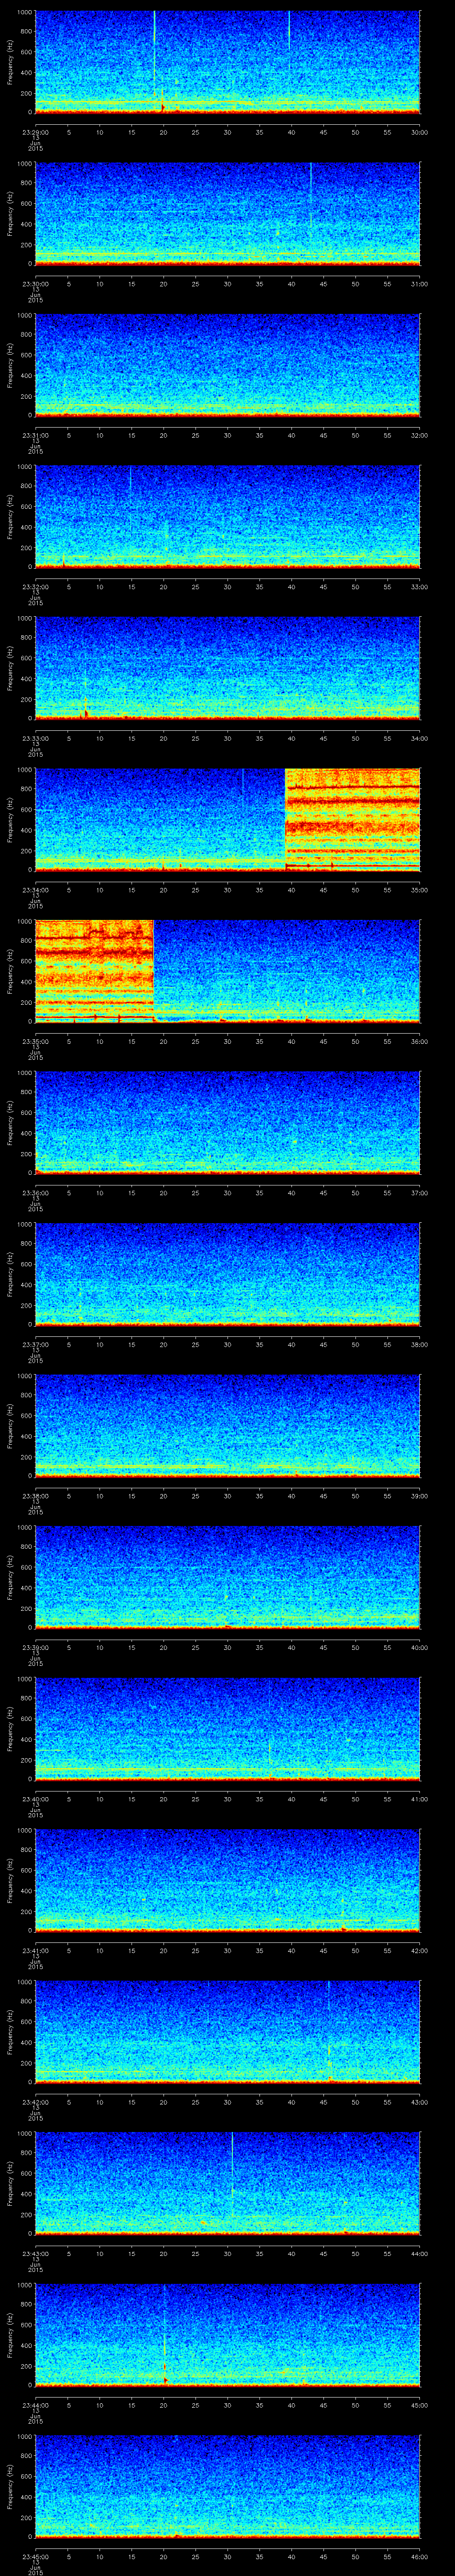Click the 44:00 end time label
The width and height of the screenshot is (455, 2576).
pyautogui.click(x=419, y=2253)
